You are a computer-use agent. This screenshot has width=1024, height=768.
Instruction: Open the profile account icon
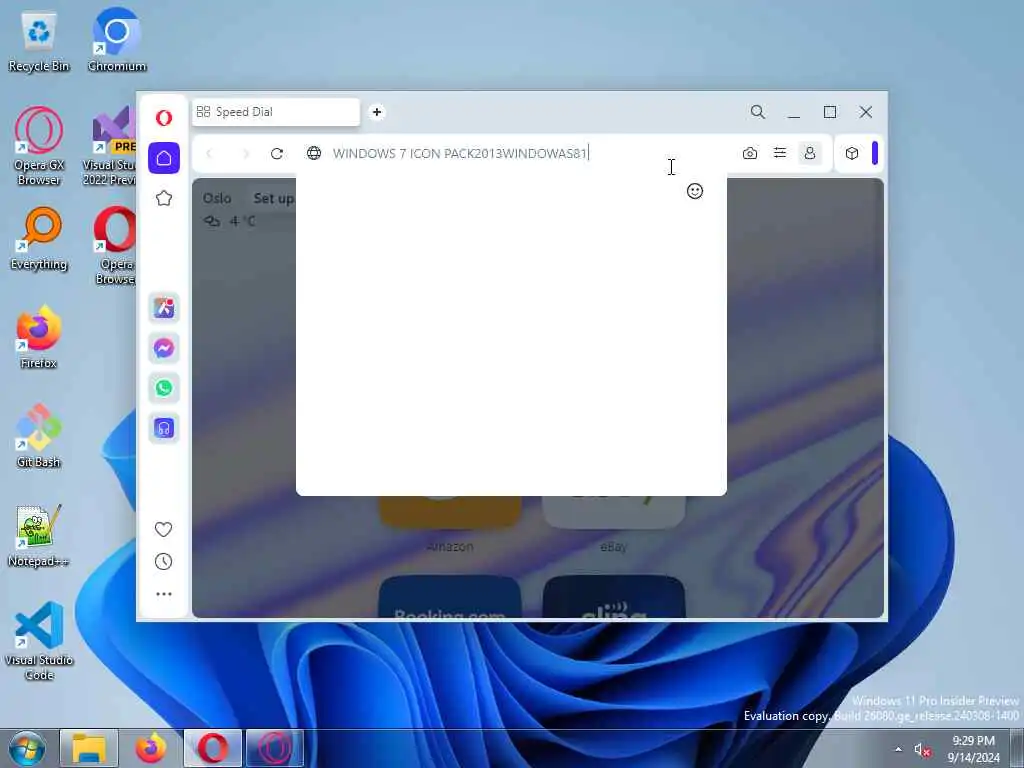810,153
